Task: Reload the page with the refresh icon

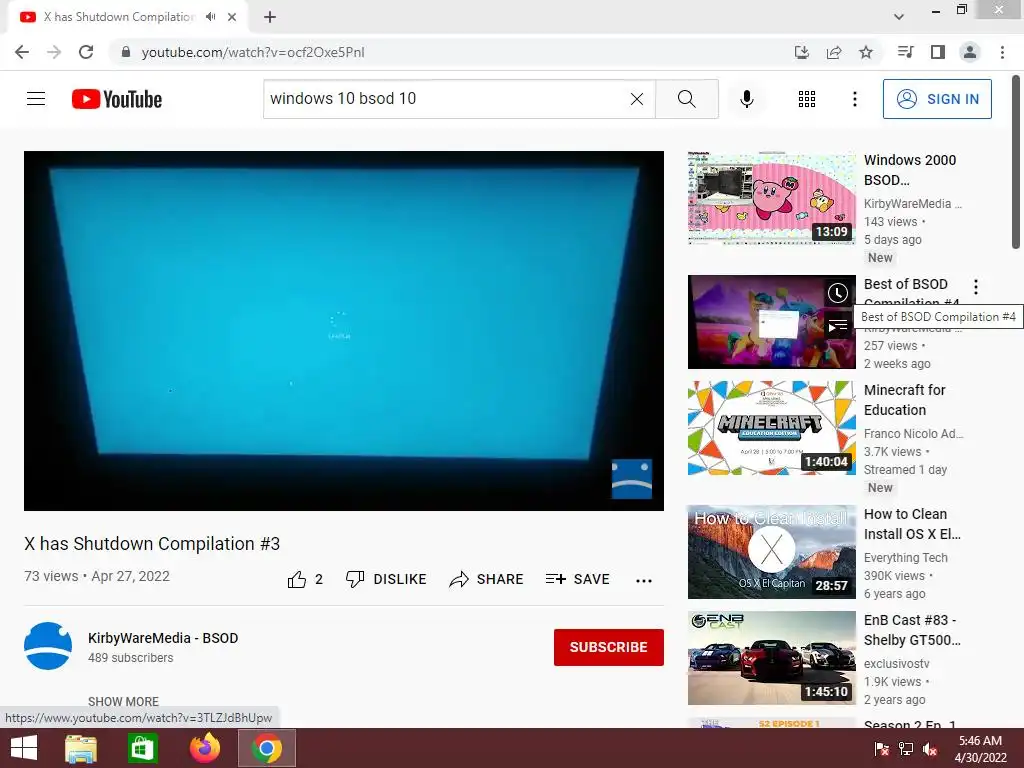Action: pos(86,52)
